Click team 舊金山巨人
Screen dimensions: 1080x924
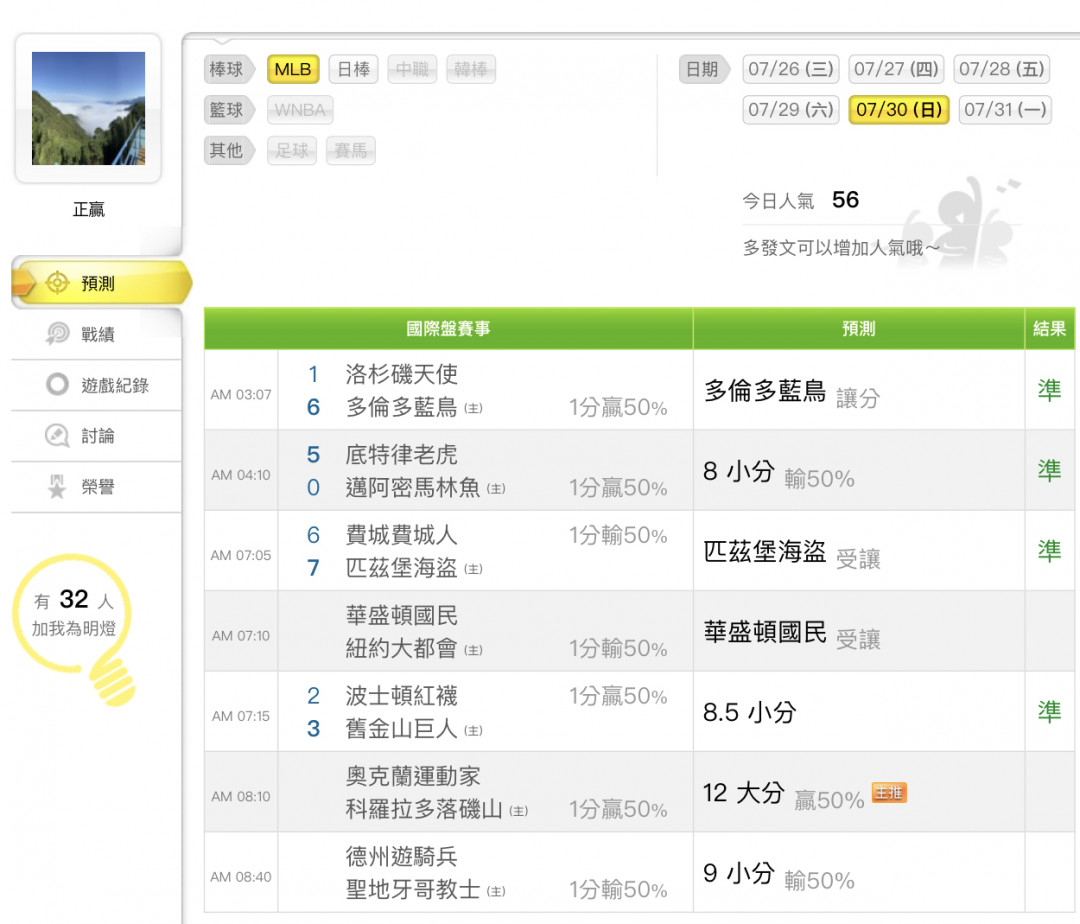pyautogui.click(x=402, y=729)
